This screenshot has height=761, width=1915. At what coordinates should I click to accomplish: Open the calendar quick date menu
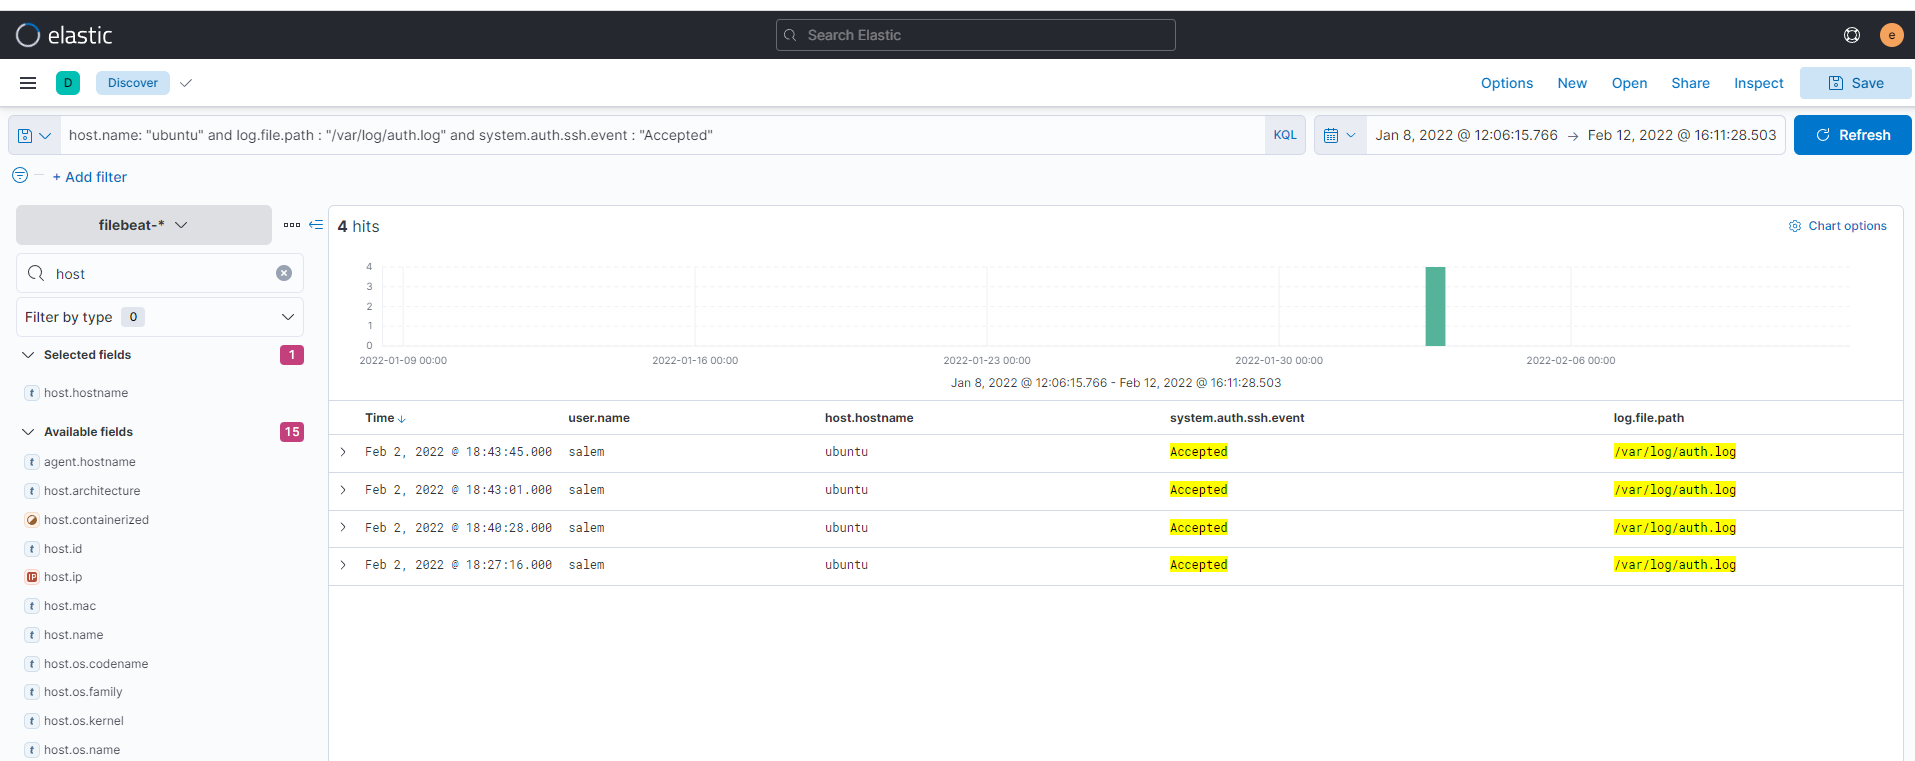coord(1339,135)
